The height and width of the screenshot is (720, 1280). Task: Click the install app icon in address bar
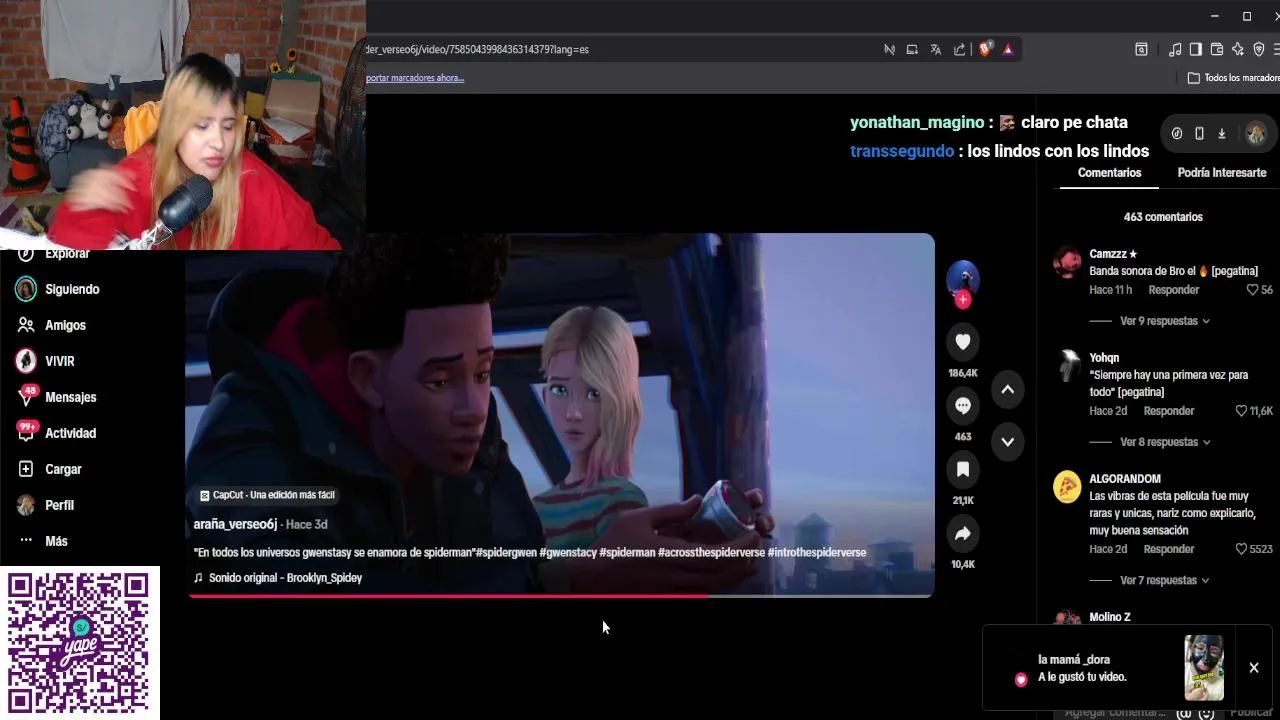point(912,49)
